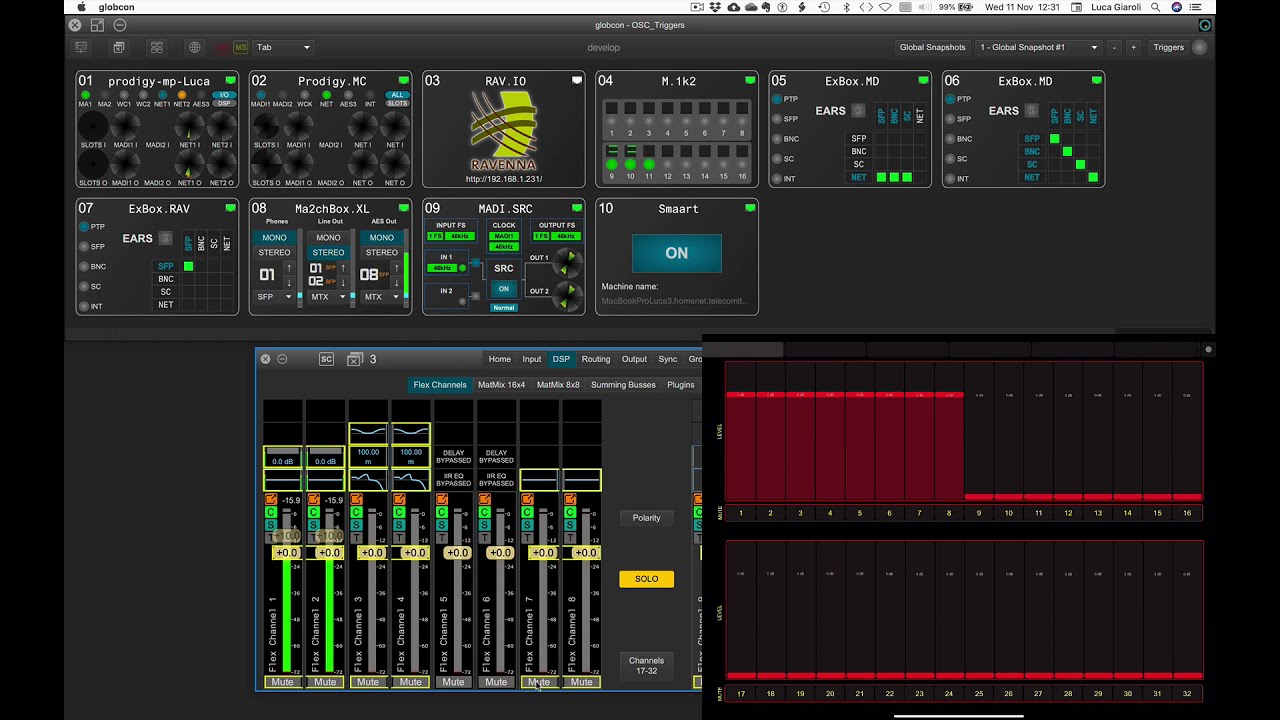Open the EQ curve thumbnail of Flex Channel 3
This screenshot has height=720, width=1280.
[368, 433]
